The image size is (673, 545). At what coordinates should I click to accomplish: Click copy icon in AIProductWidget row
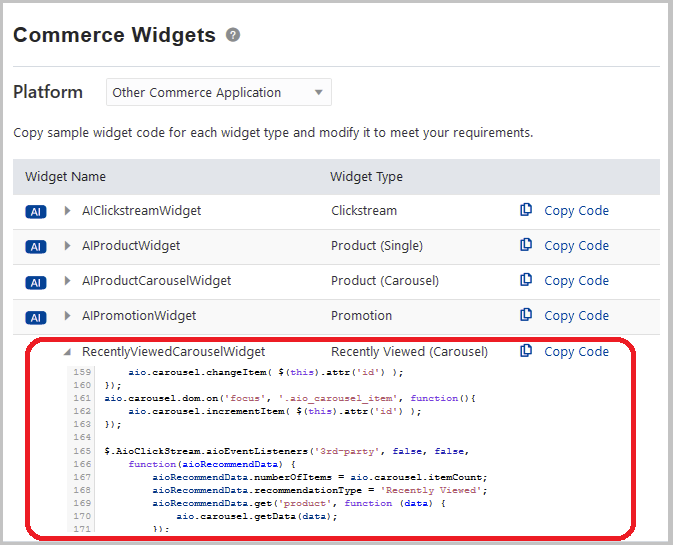click(526, 245)
